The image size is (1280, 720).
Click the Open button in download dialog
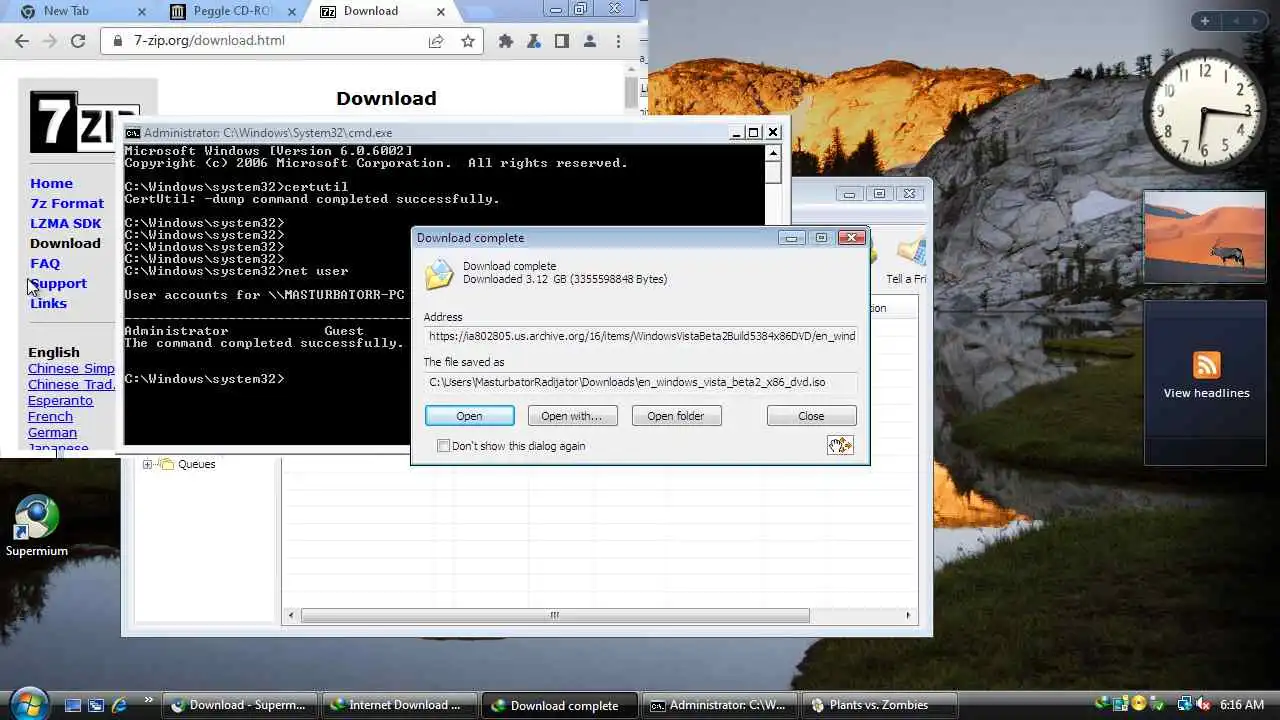(x=470, y=416)
